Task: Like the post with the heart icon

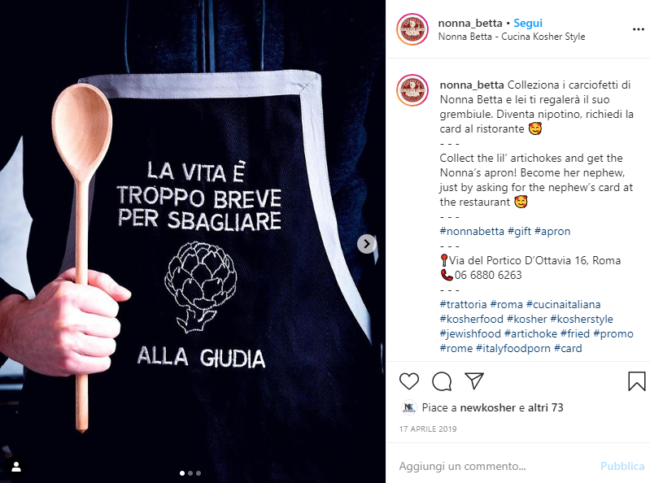Action: tap(409, 381)
